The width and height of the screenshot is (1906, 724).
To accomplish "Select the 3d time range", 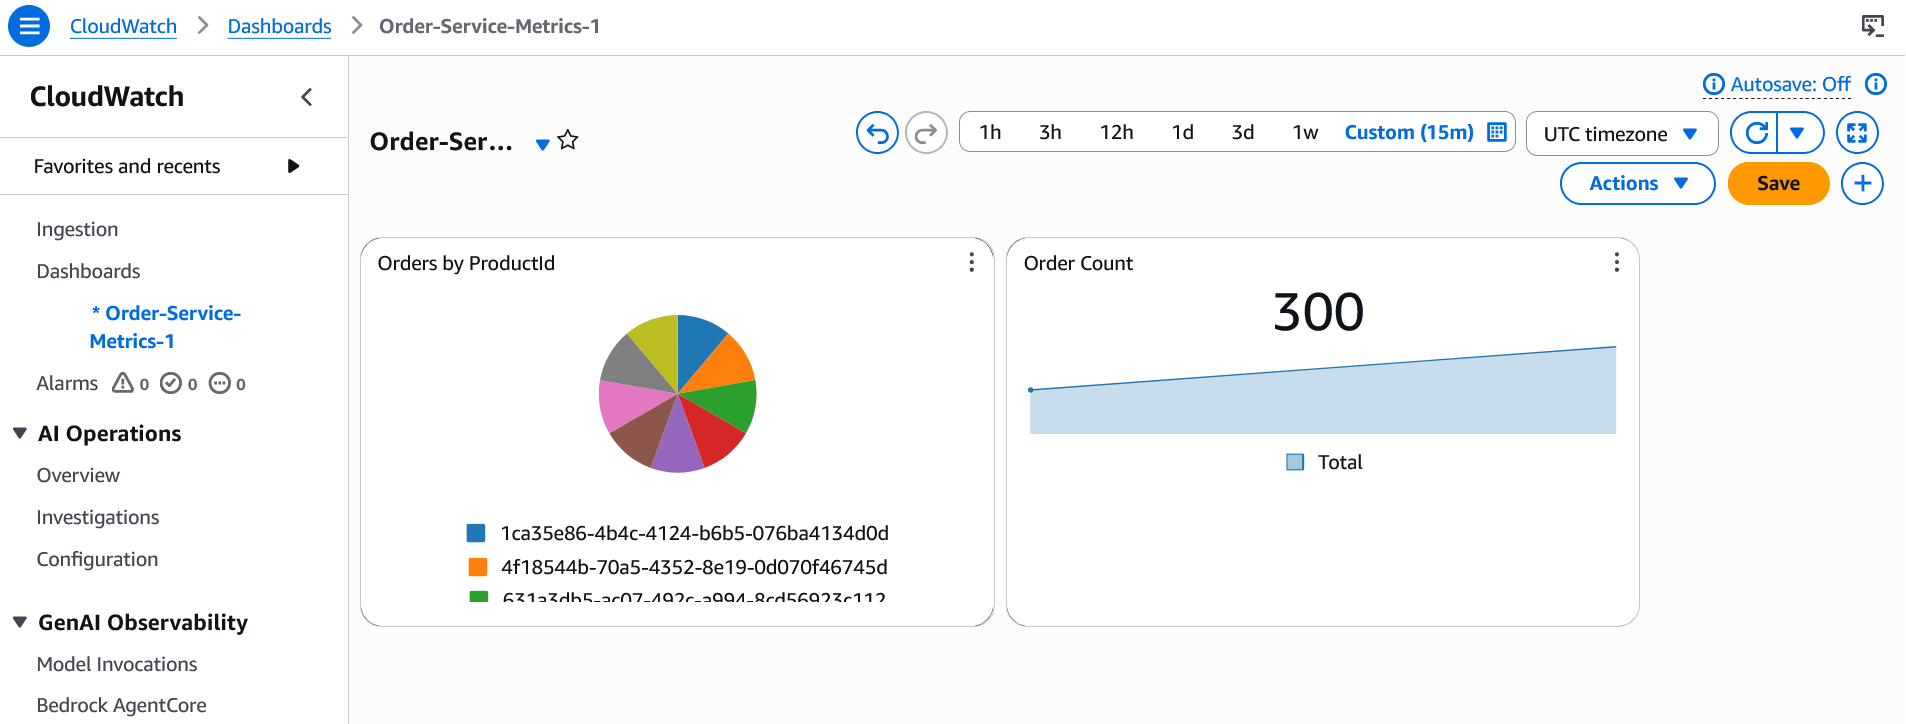I will [1242, 132].
